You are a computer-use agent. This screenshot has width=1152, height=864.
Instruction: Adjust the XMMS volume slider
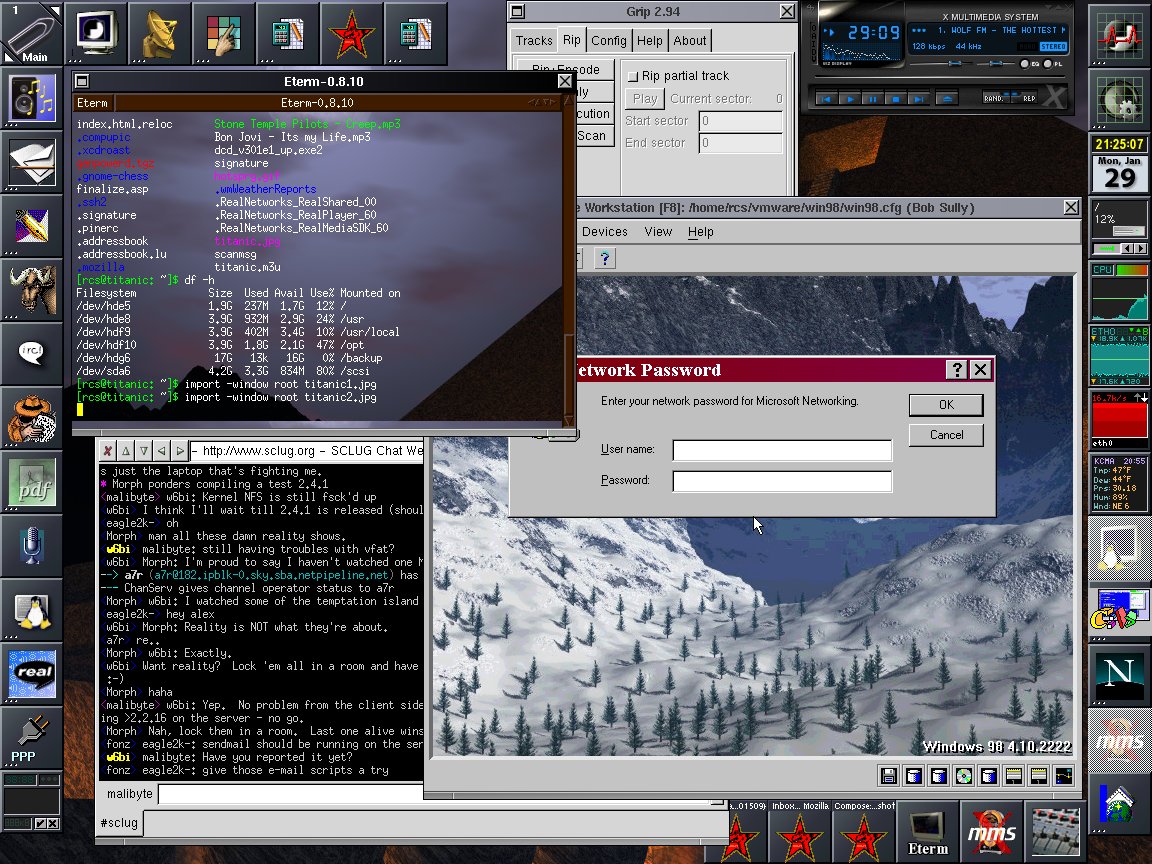941,64
